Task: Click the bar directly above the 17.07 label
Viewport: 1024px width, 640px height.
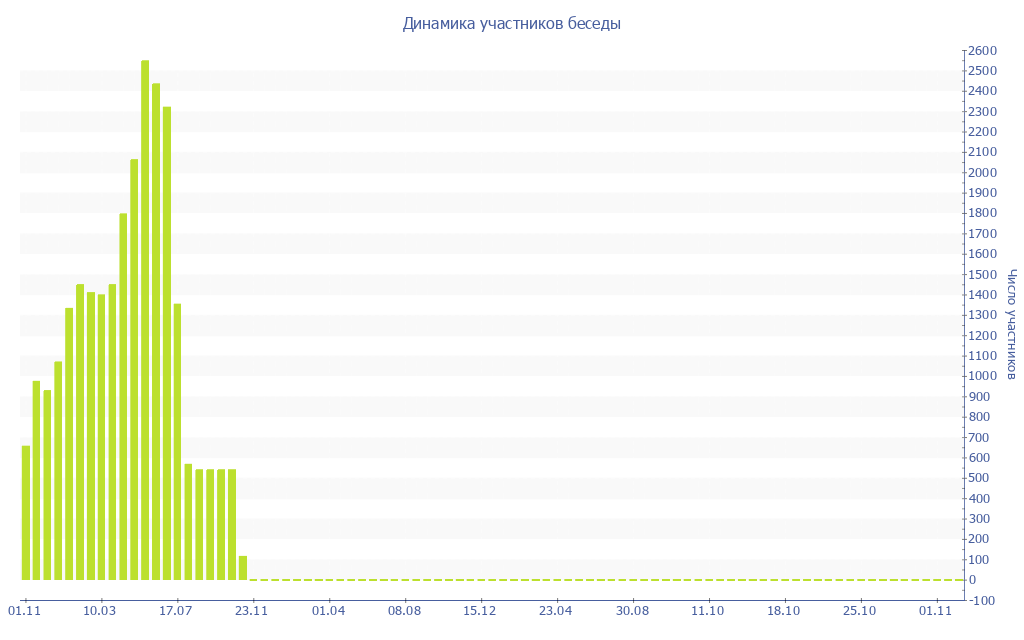Action: (x=177, y=441)
